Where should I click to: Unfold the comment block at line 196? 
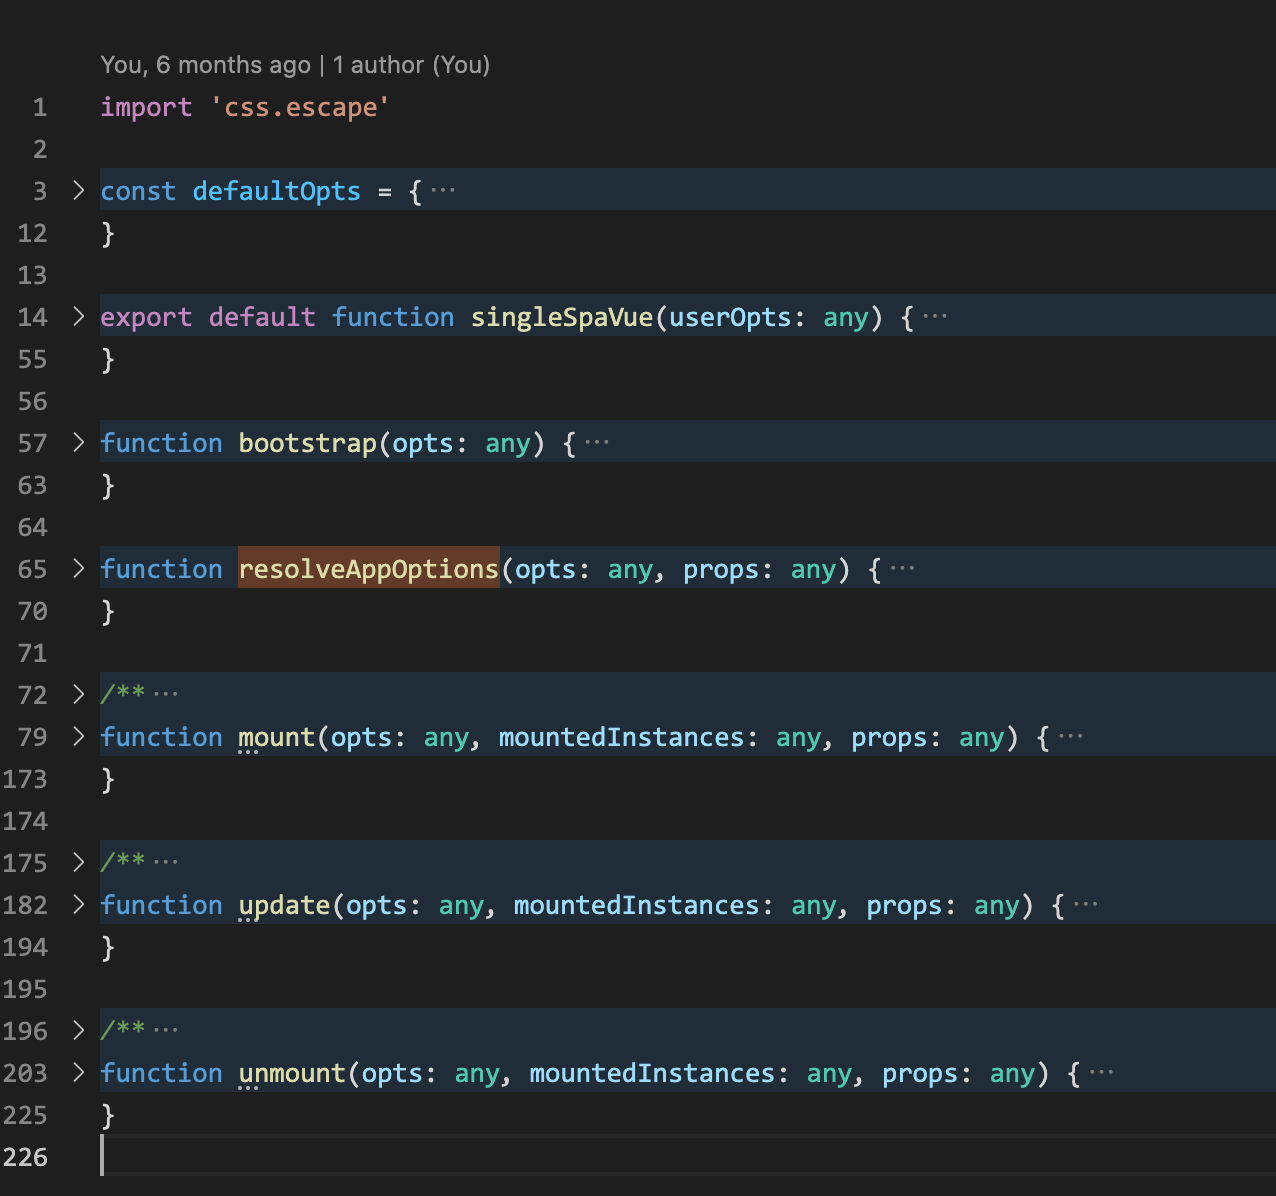click(x=79, y=1030)
